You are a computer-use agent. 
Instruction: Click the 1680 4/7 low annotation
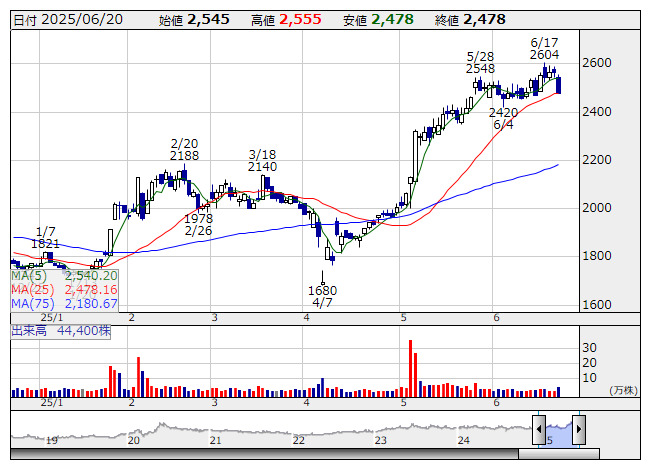[x=322, y=297]
